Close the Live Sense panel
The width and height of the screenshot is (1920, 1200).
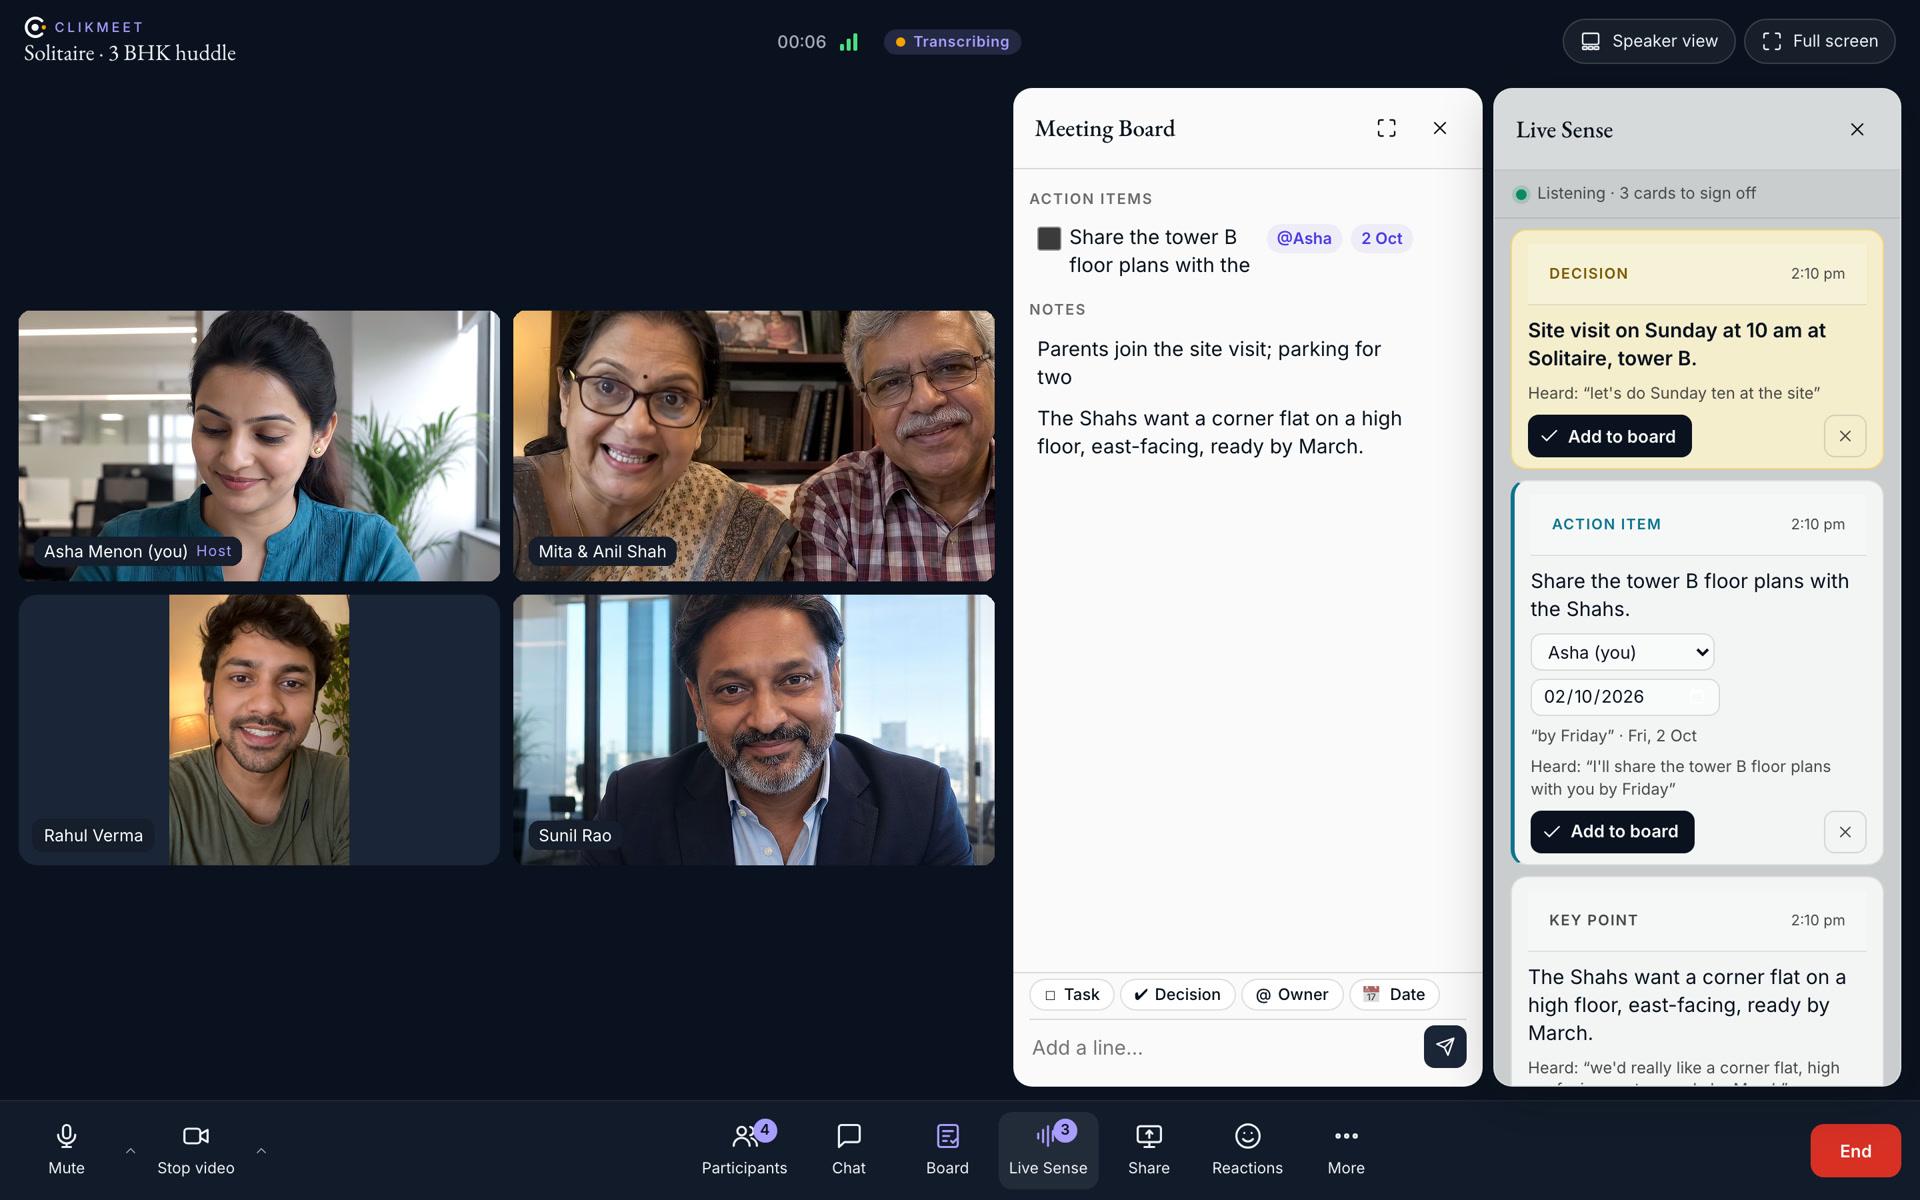[1857, 129]
